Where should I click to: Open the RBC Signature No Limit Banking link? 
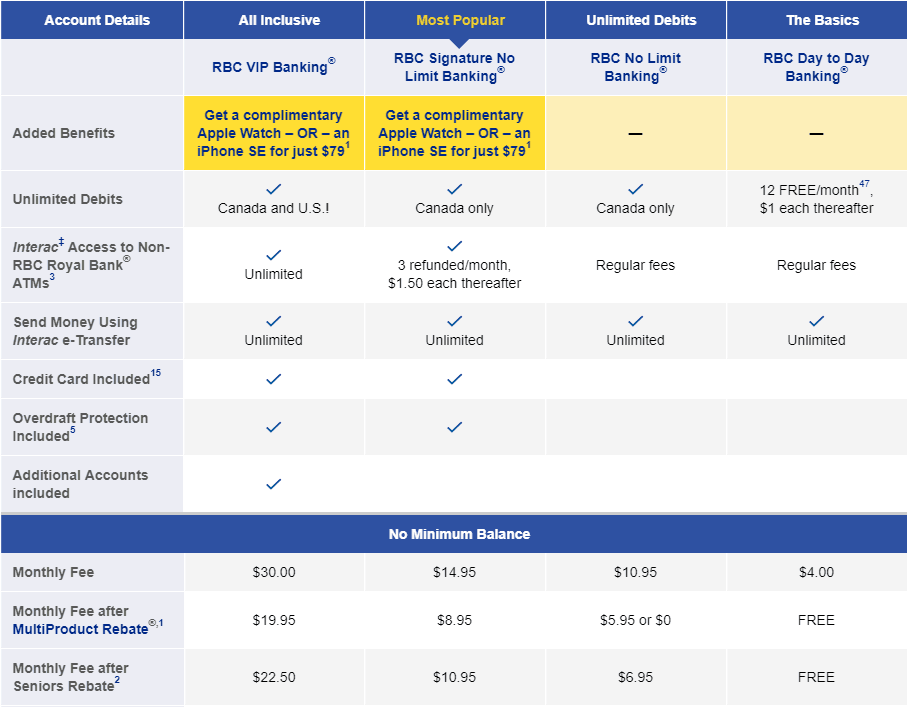(x=454, y=67)
